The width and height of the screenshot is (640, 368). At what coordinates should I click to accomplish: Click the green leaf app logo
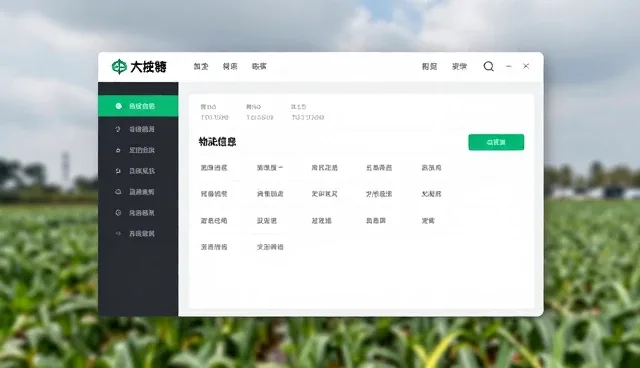[x=119, y=67]
